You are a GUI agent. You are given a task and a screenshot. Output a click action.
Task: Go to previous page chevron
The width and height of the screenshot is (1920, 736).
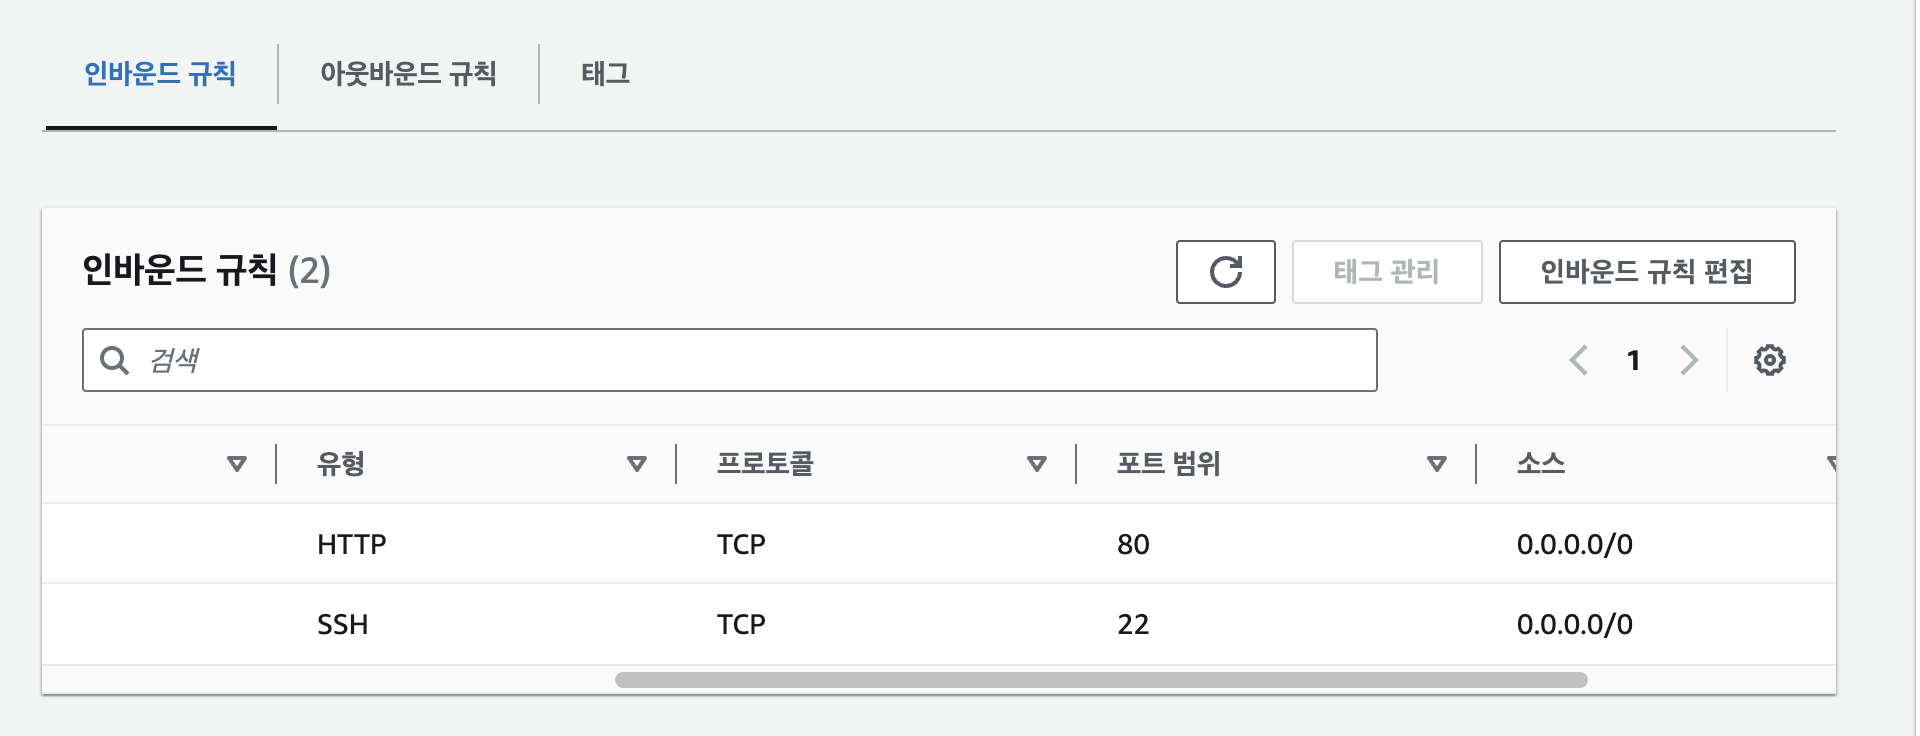[x=1579, y=360]
